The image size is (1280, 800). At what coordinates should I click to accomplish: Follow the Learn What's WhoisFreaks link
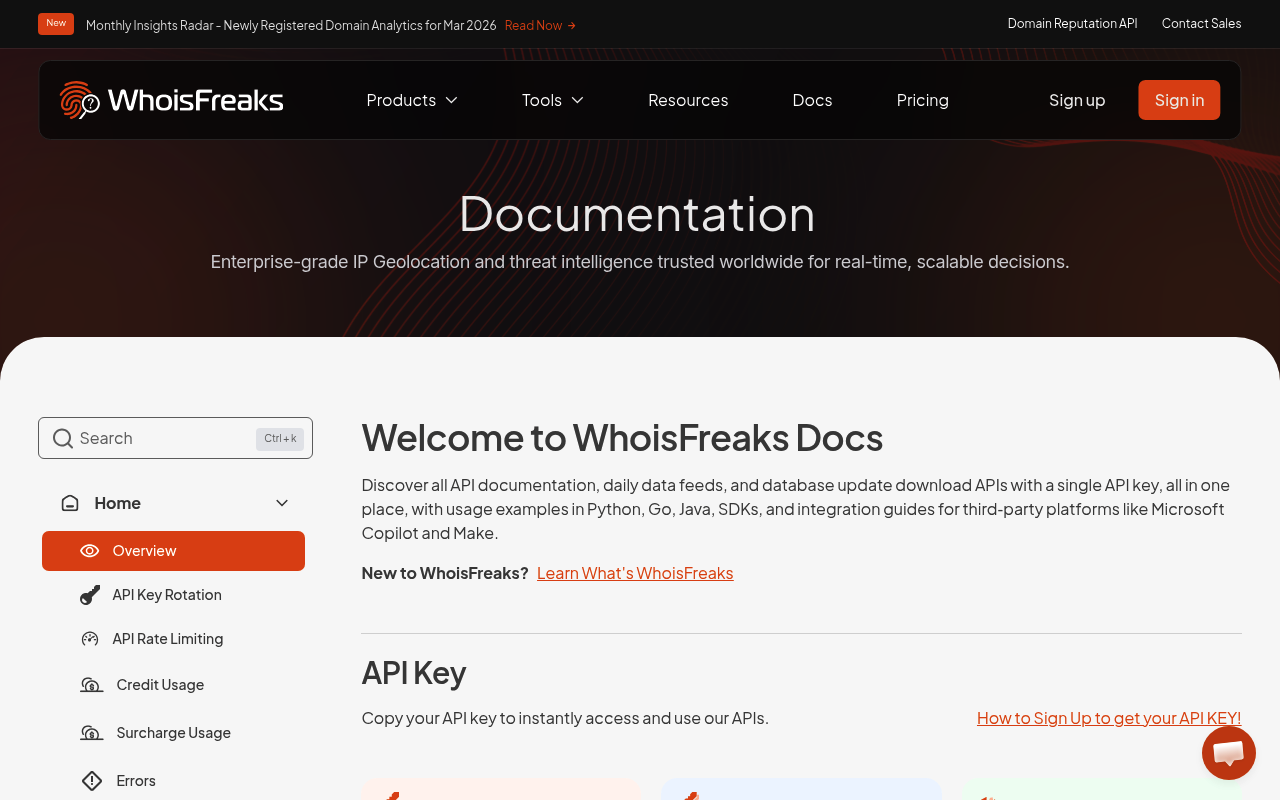(x=635, y=573)
